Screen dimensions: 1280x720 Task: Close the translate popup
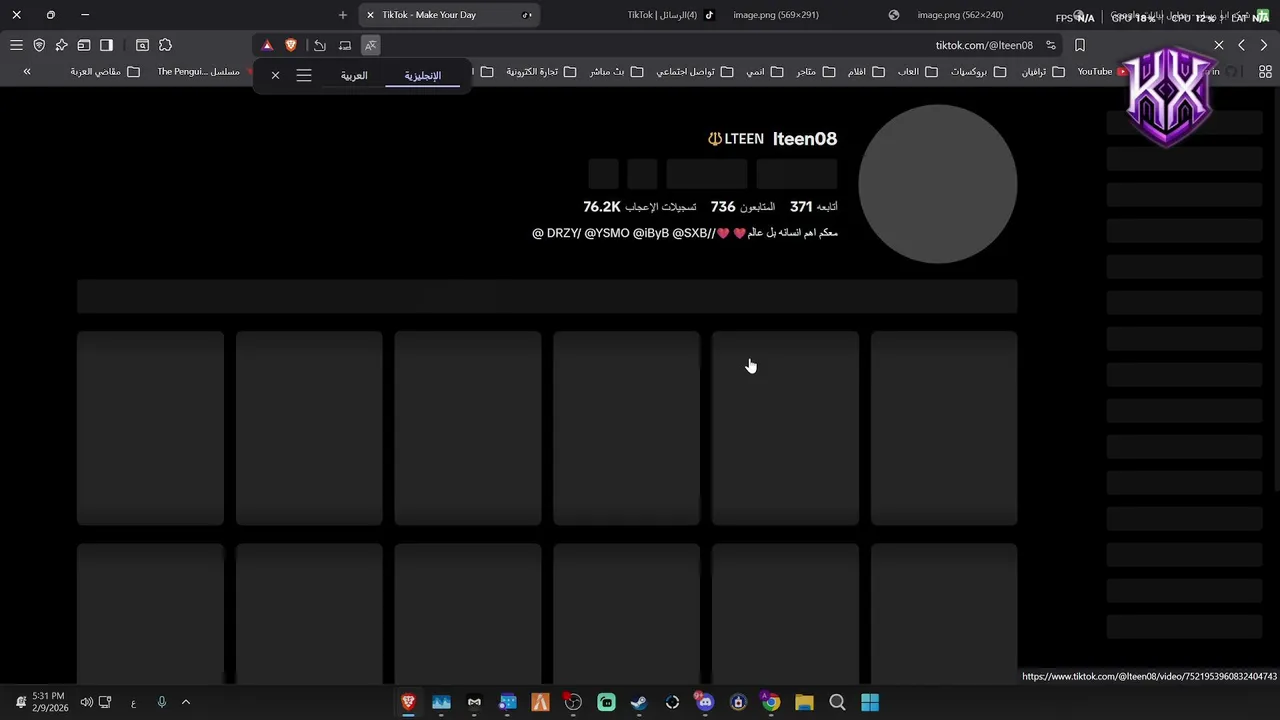pyautogui.click(x=275, y=75)
